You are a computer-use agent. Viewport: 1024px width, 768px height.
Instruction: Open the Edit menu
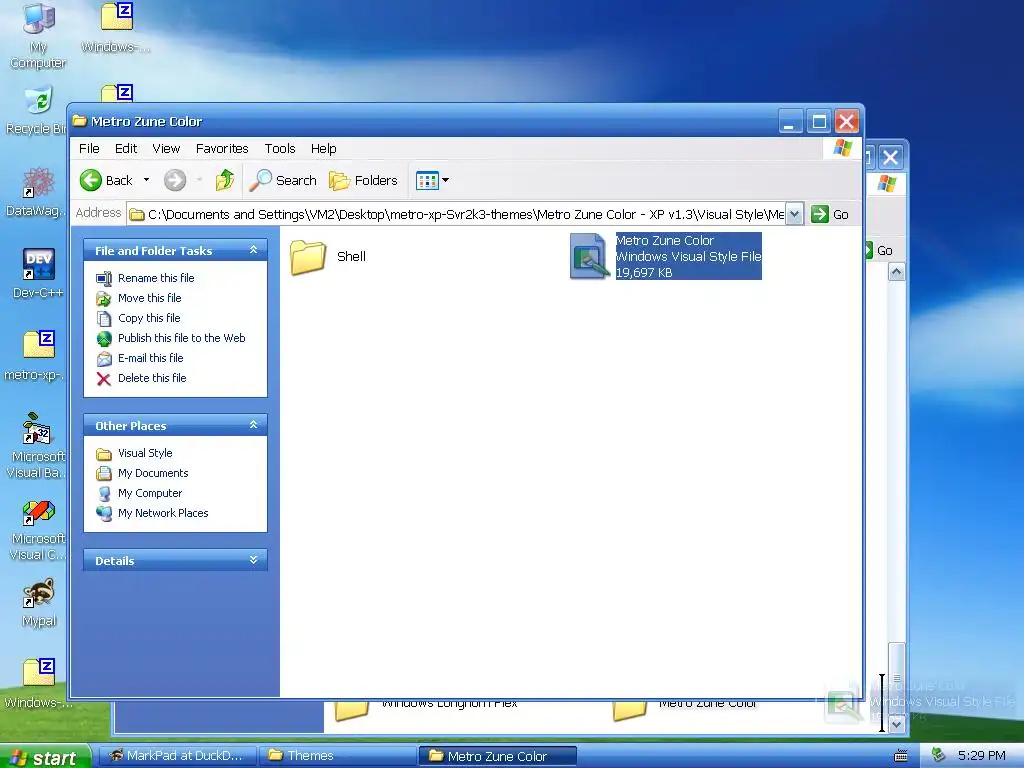(x=126, y=148)
